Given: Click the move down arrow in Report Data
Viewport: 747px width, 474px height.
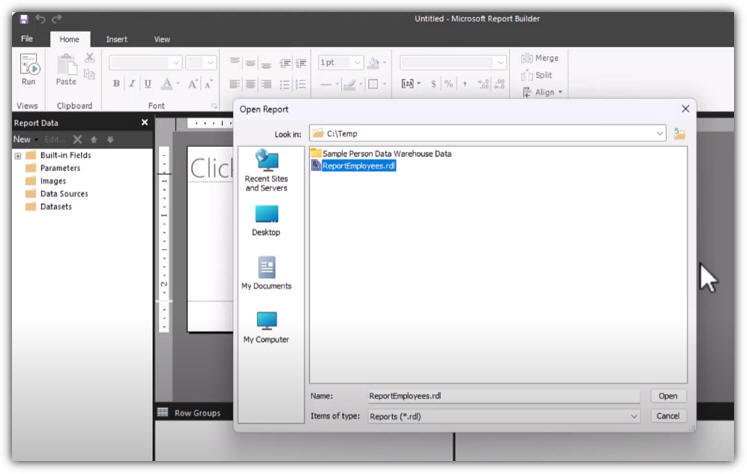Looking at the screenshot, I should (110, 140).
